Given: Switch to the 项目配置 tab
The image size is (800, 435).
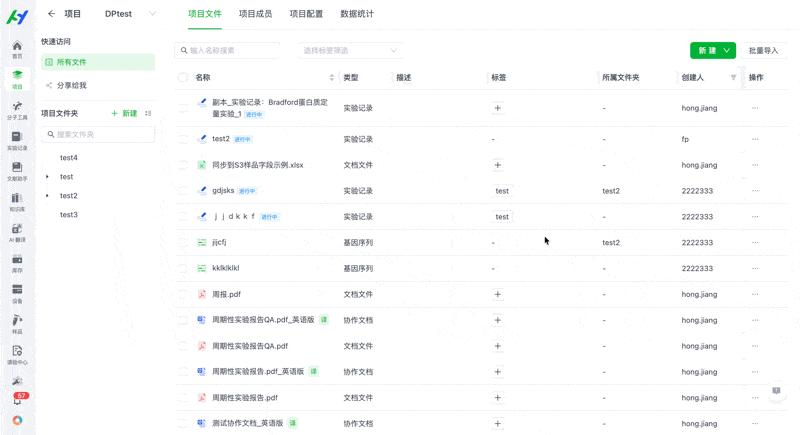Looking at the screenshot, I should [306, 14].
